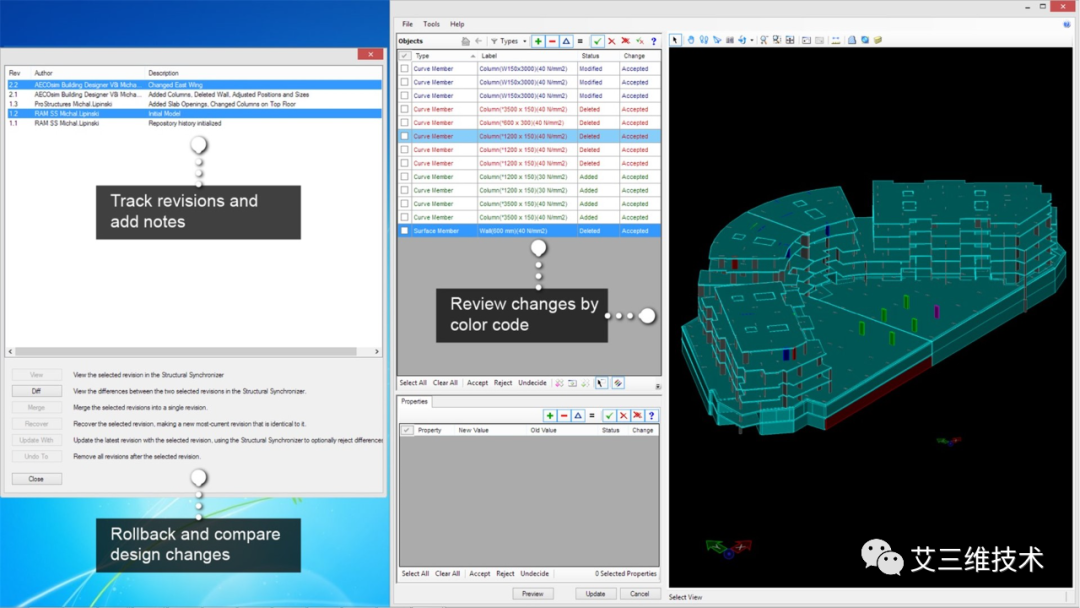Click the Diff button
The height and width of the screenshot is (608, 1080).
point(37,391)
